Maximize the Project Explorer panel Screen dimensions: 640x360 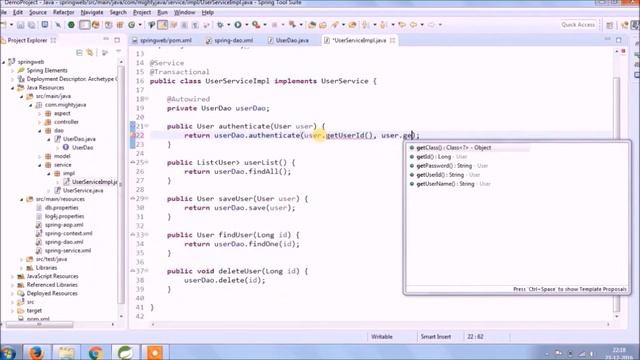117,40
